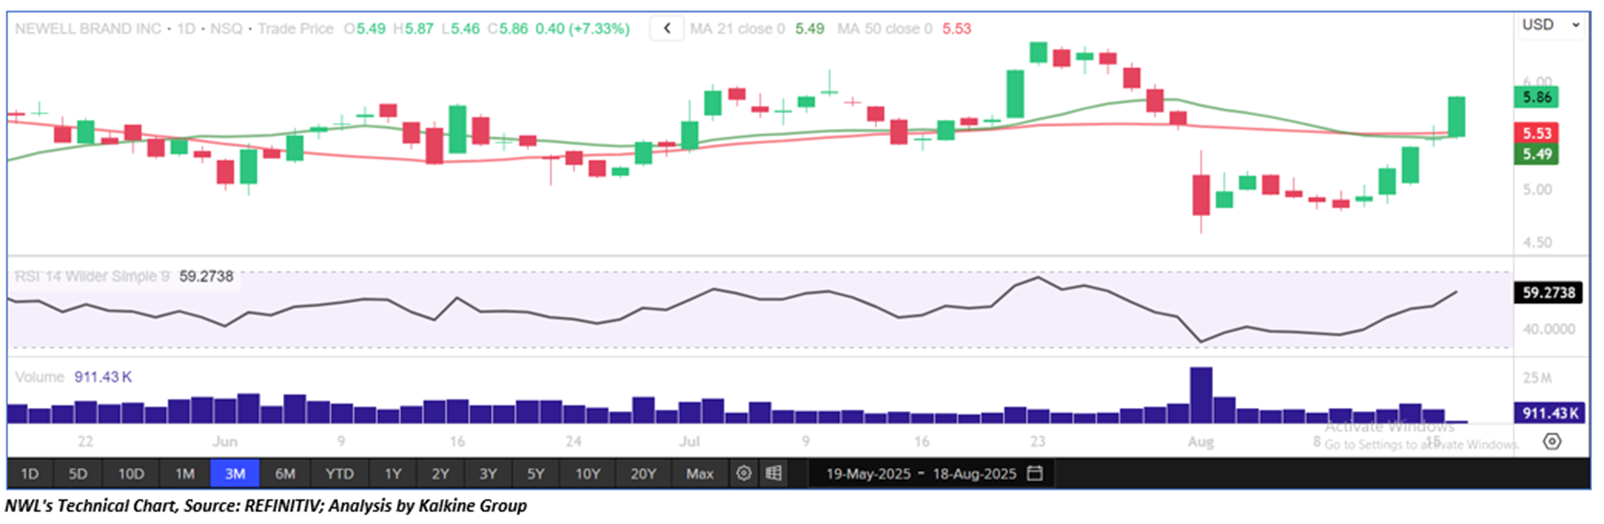1604x524 pixels.
Task: Select the 5Y time range tab
Action: [x=536, y=474]
